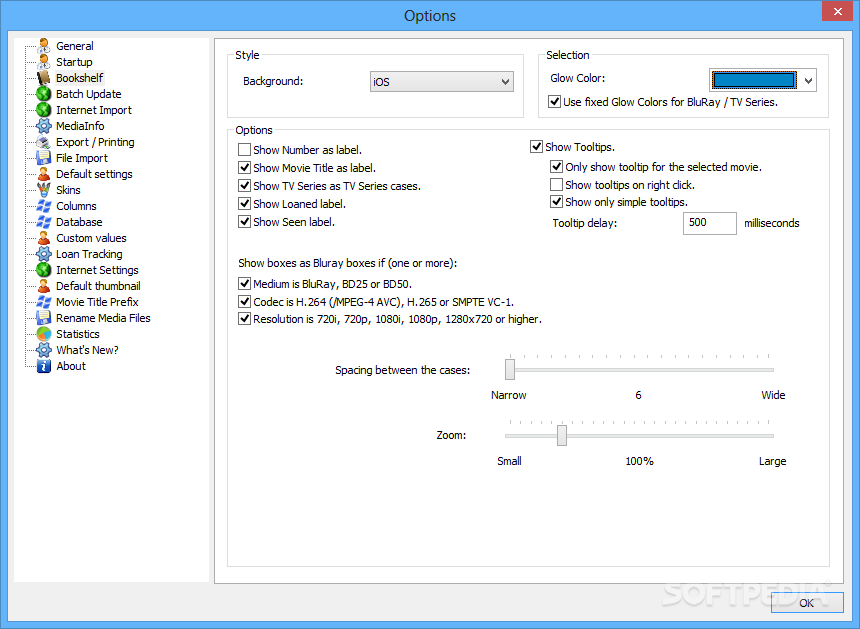Viewport: 860px width, 629px height.
Task: Go to Batch Update settings
Action: pos(88,94)
